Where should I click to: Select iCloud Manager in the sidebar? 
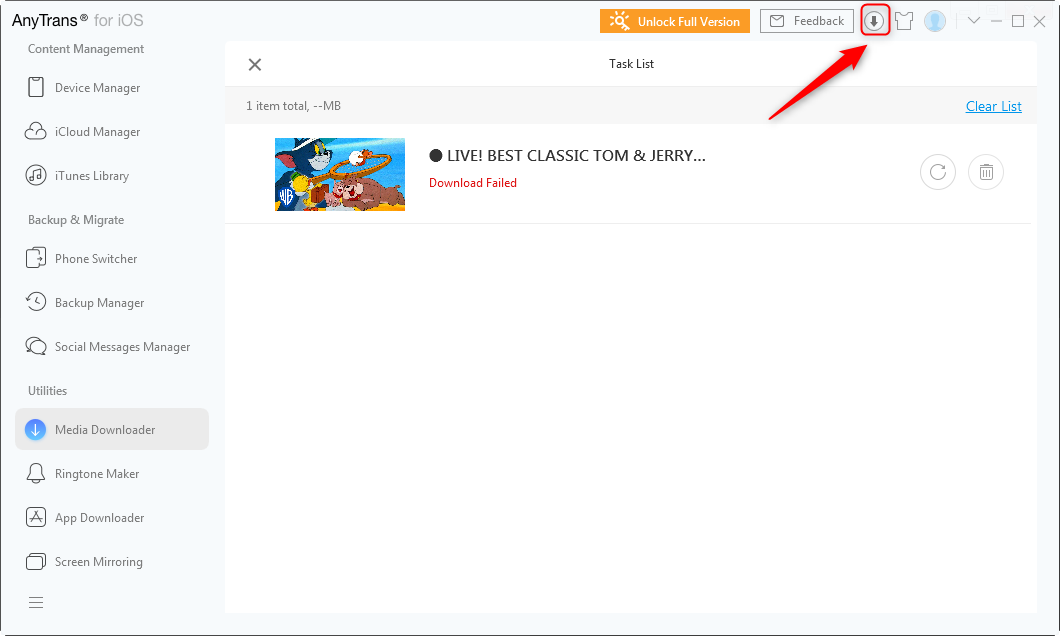pyautogui.click(x=97, y=132)
